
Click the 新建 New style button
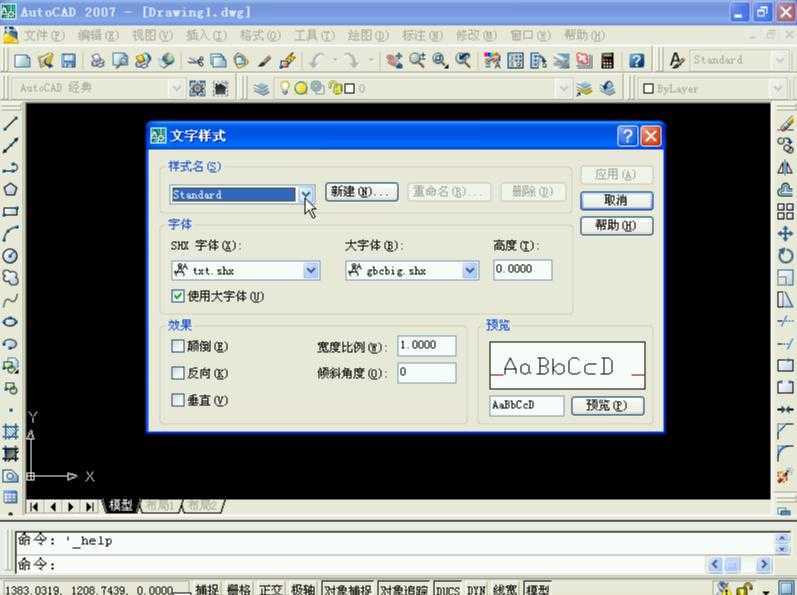pos(362,192)
